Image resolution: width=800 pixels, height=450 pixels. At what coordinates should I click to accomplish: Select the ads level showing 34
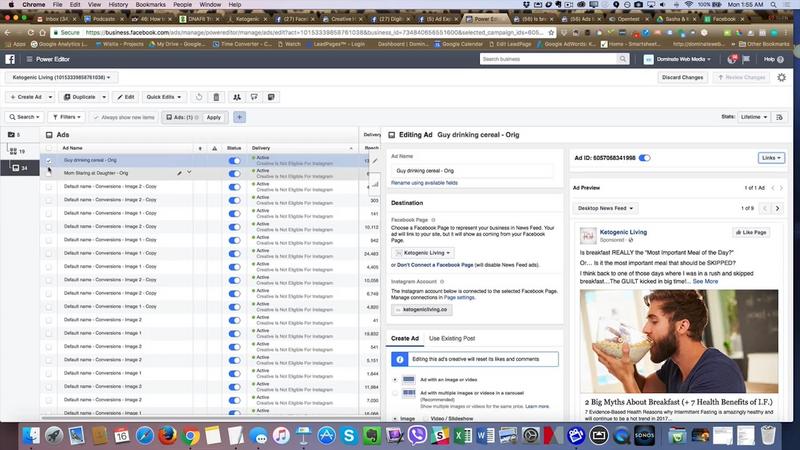click(x=20, y=168)
